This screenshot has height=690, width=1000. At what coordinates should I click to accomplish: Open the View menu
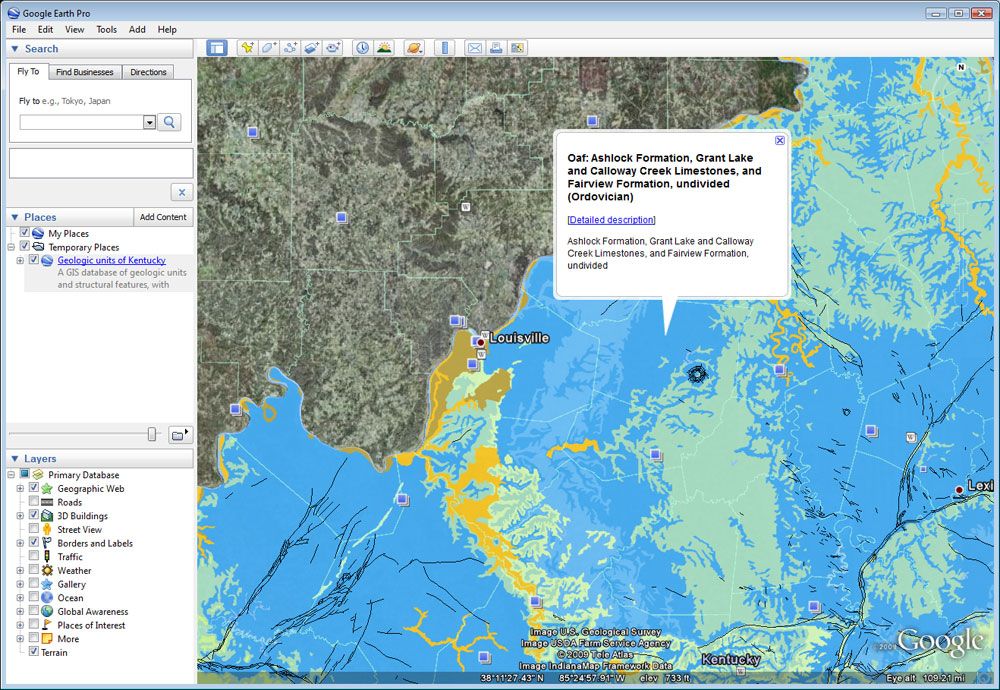click(x=75, y=29)
